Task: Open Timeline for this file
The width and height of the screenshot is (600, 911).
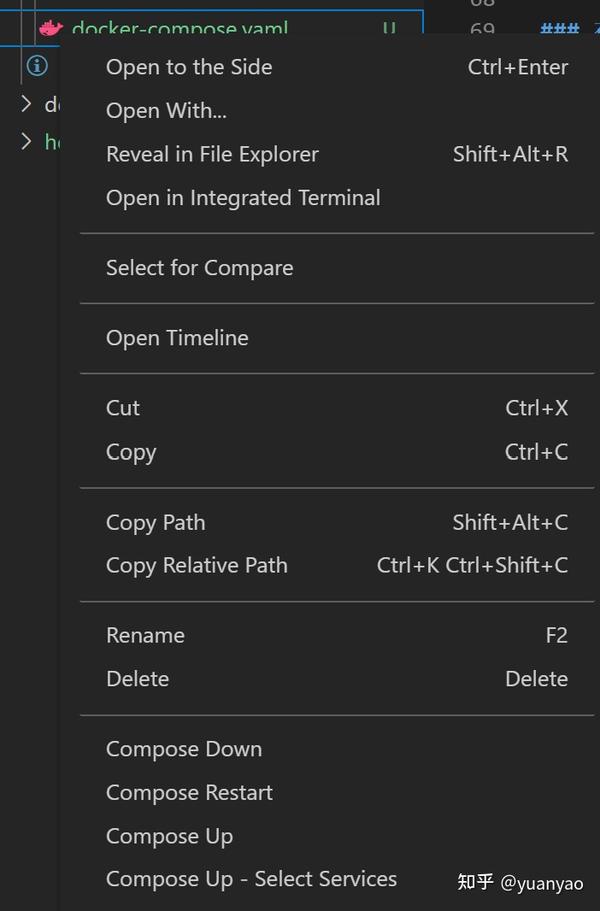Action: 177,338
